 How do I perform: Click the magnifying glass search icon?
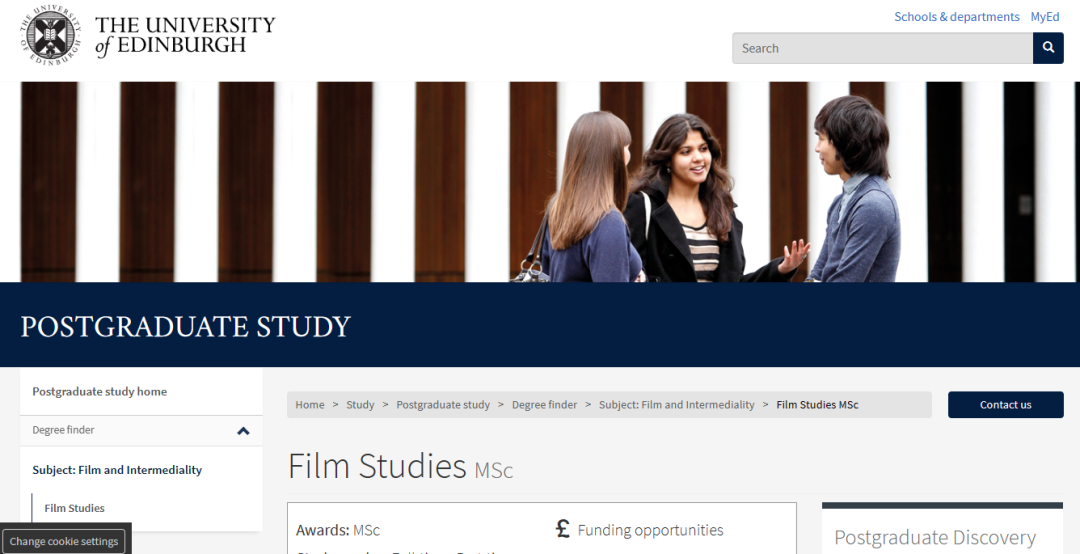click(1048, 48)
